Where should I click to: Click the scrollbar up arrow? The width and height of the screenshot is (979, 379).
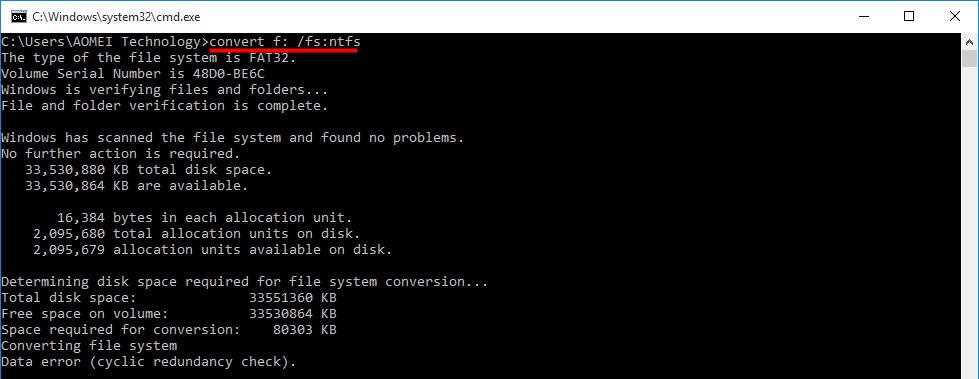[x=969, y=42]
